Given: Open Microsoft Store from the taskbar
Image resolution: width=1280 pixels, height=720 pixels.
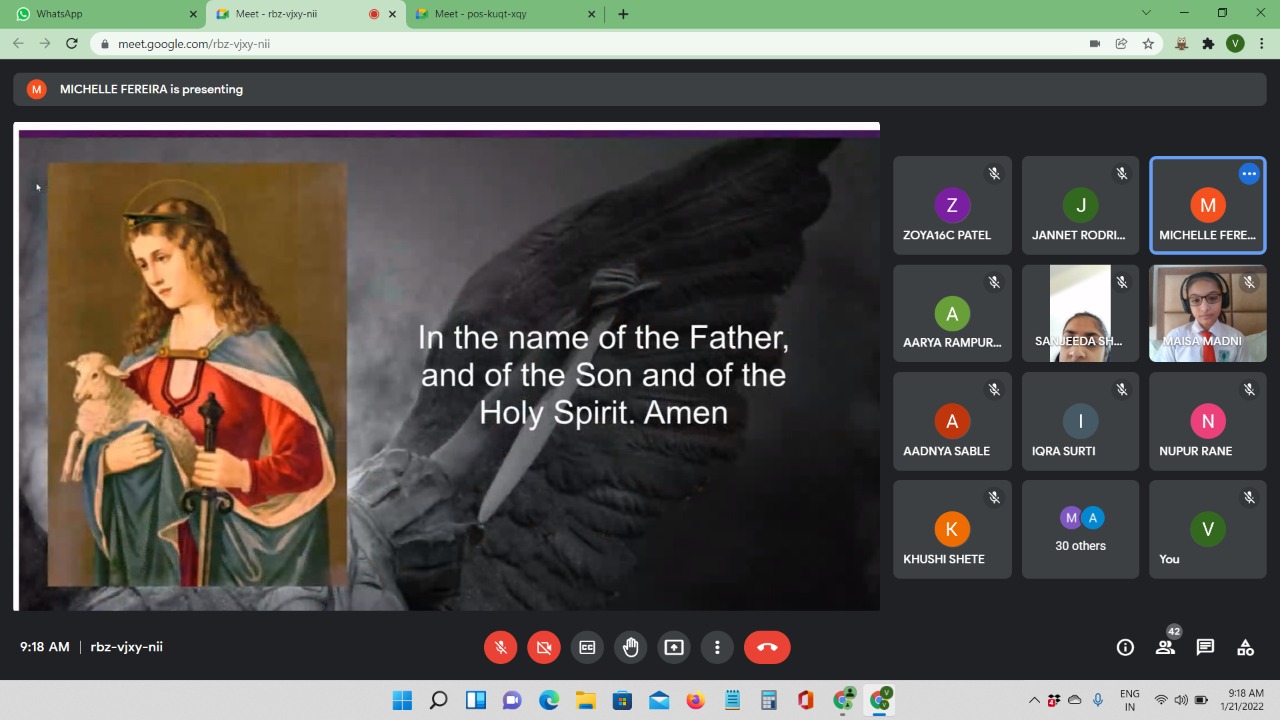Looking at the screenshot, I should tap(622, 700).
